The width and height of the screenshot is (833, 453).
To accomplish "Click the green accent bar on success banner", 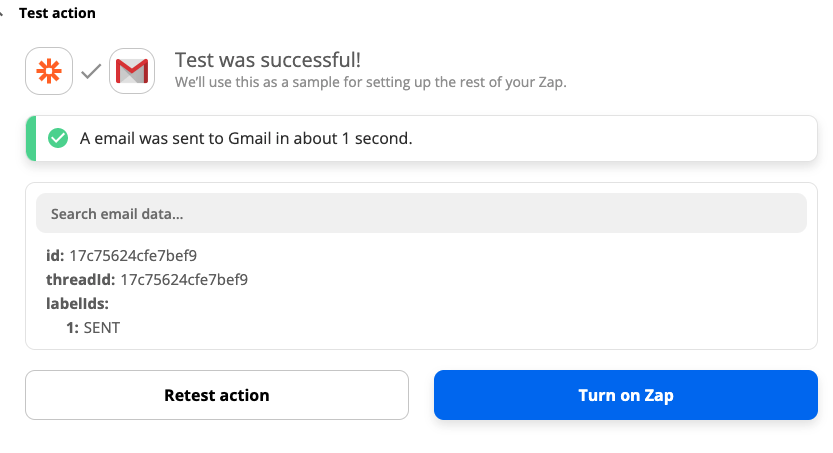I will pos(30,138).
